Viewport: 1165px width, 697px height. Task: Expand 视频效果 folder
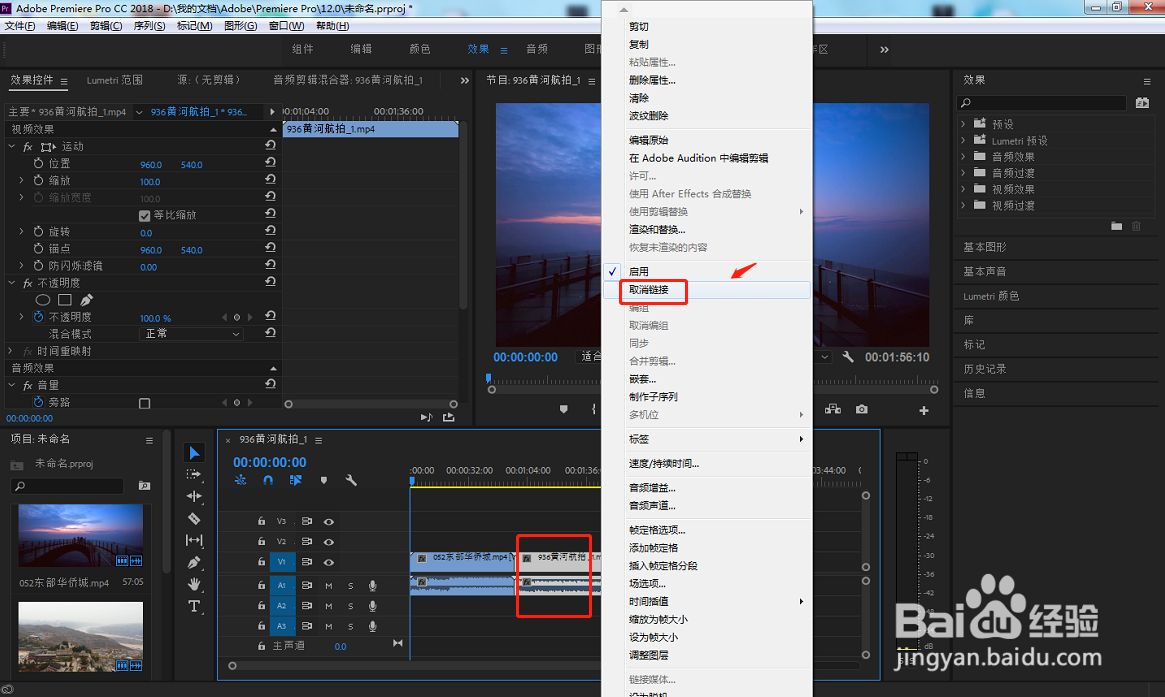(x=964, y=189)
